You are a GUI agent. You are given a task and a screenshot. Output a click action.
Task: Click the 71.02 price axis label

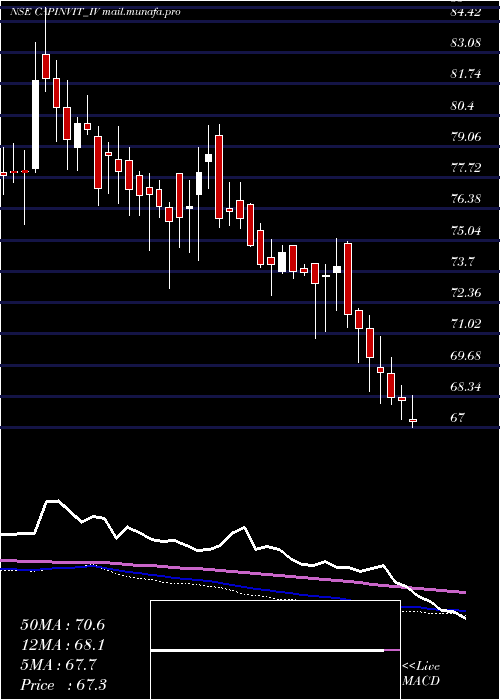(x=466, y=324)
